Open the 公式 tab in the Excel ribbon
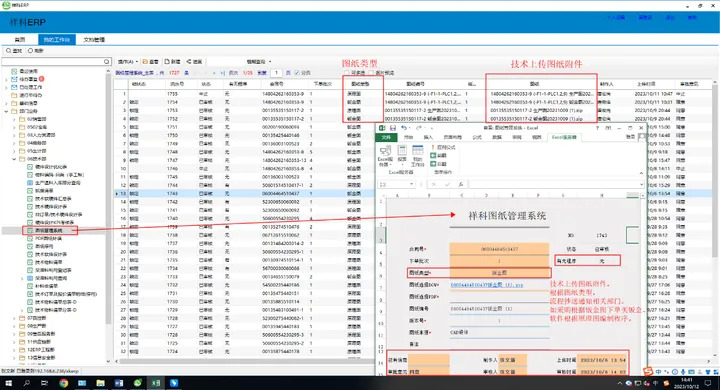720x390 pixels. pyautogui.click(x=477, y=137)
